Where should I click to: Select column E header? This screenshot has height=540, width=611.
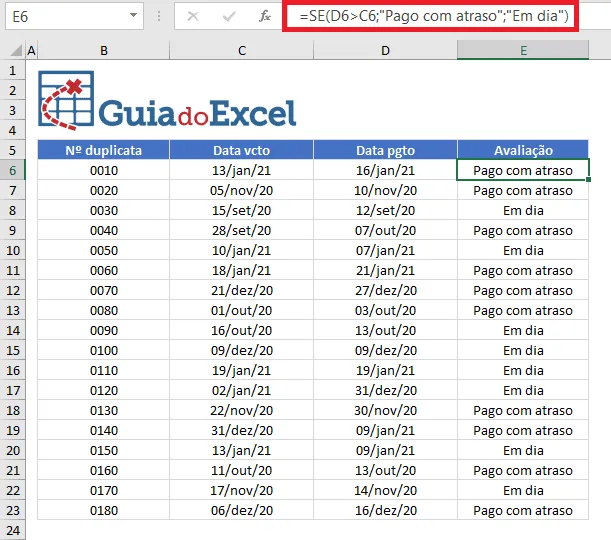523,51
